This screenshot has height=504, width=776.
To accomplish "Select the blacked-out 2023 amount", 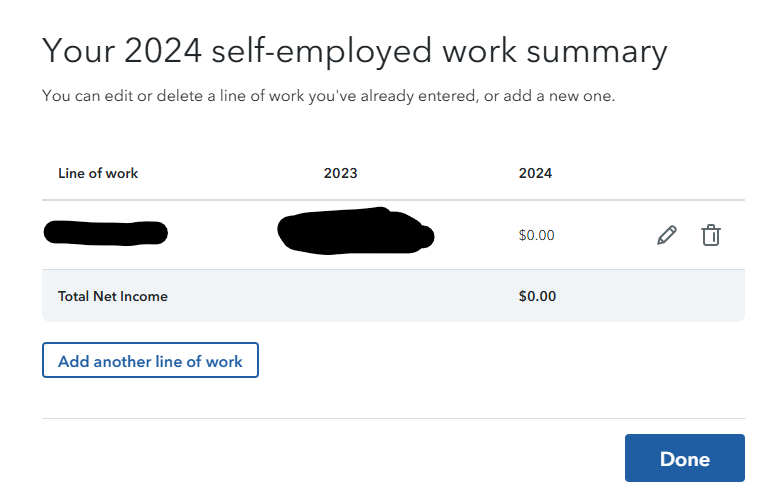I will tap(355, 231).
